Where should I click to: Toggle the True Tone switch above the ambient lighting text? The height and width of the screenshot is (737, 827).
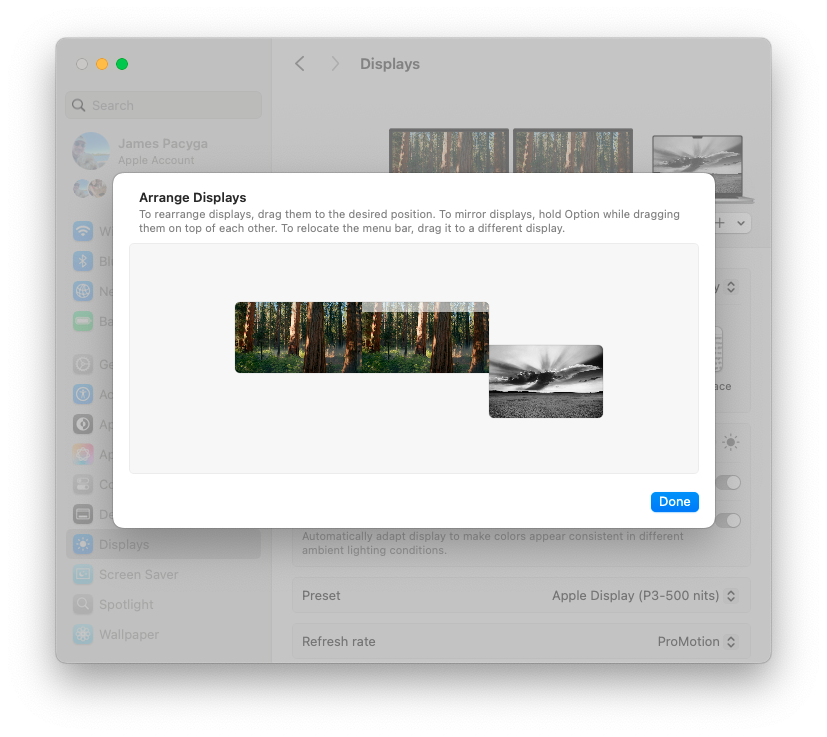click(x=729, y=521)
